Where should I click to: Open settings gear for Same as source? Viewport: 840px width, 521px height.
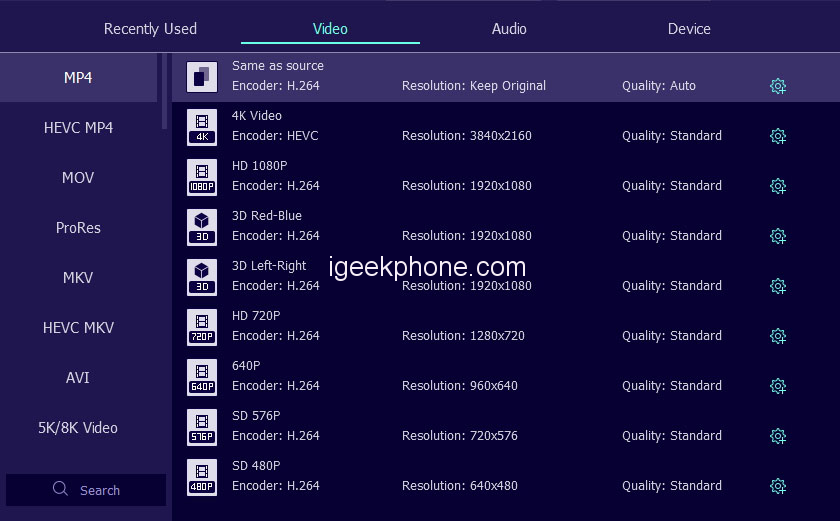click(778, 86)
